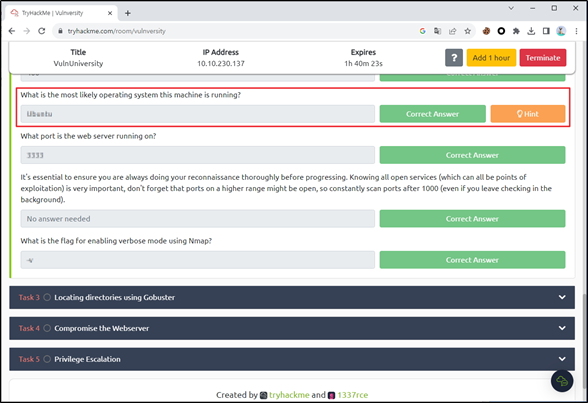This screenshot has height=403, width=588.
Task: Toggle the Task 4 completion circle
Action: (47, 328)
